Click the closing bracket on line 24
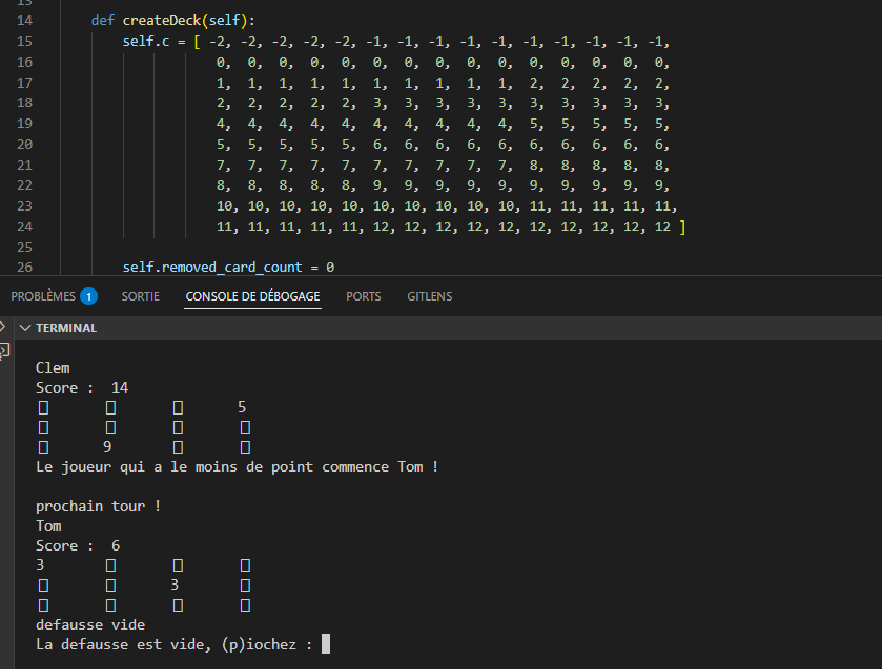The image size is (882, 669). (x=681, y=228)
